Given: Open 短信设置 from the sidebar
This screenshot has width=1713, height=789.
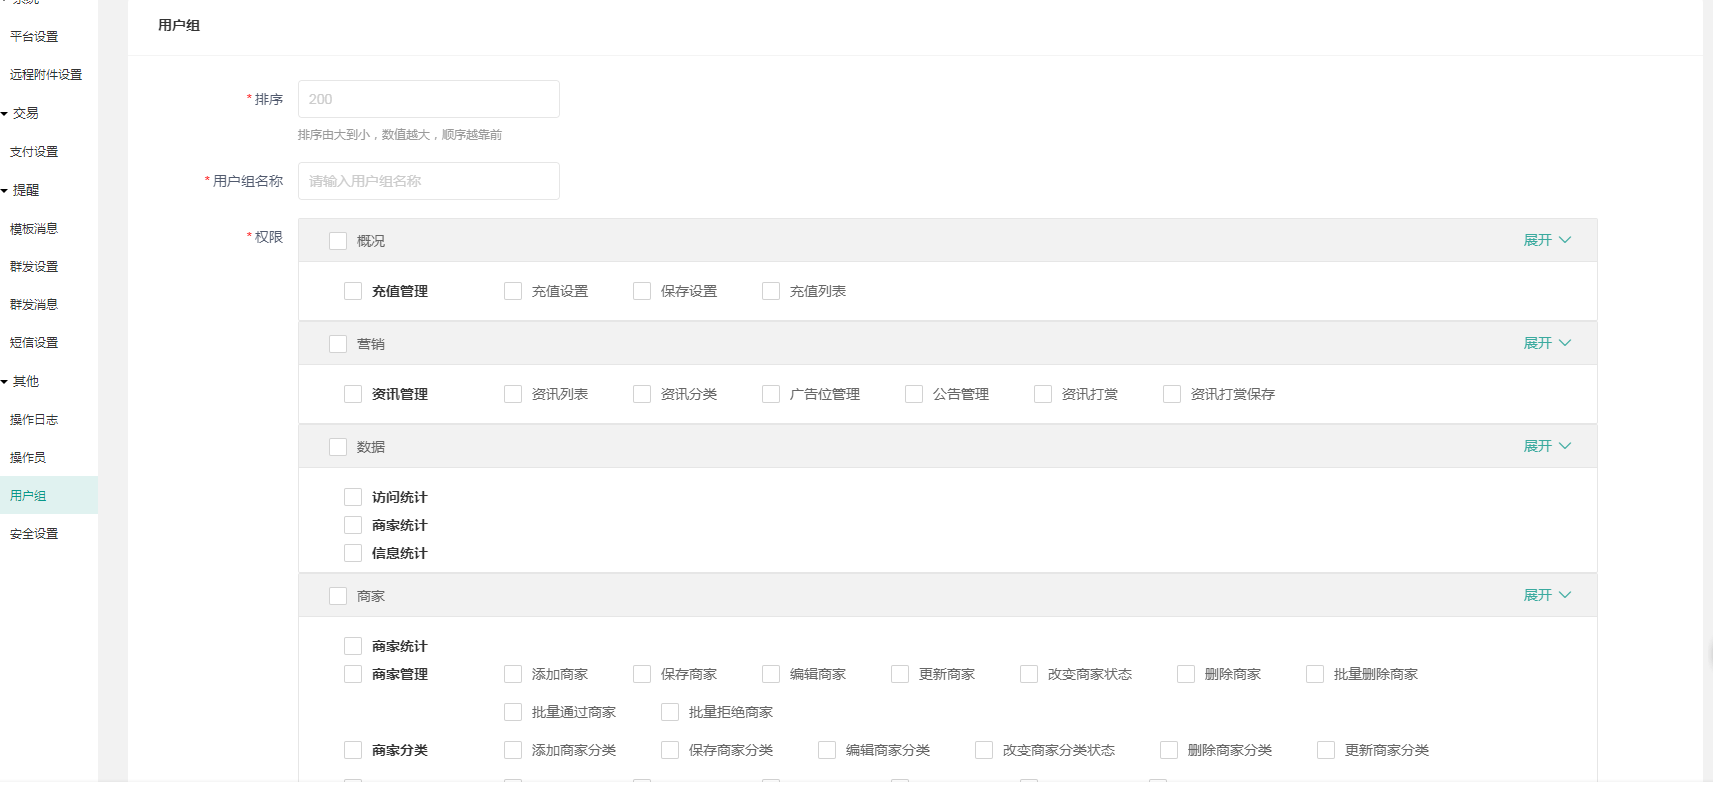Looking at the screenshot, I should point(34,343).
